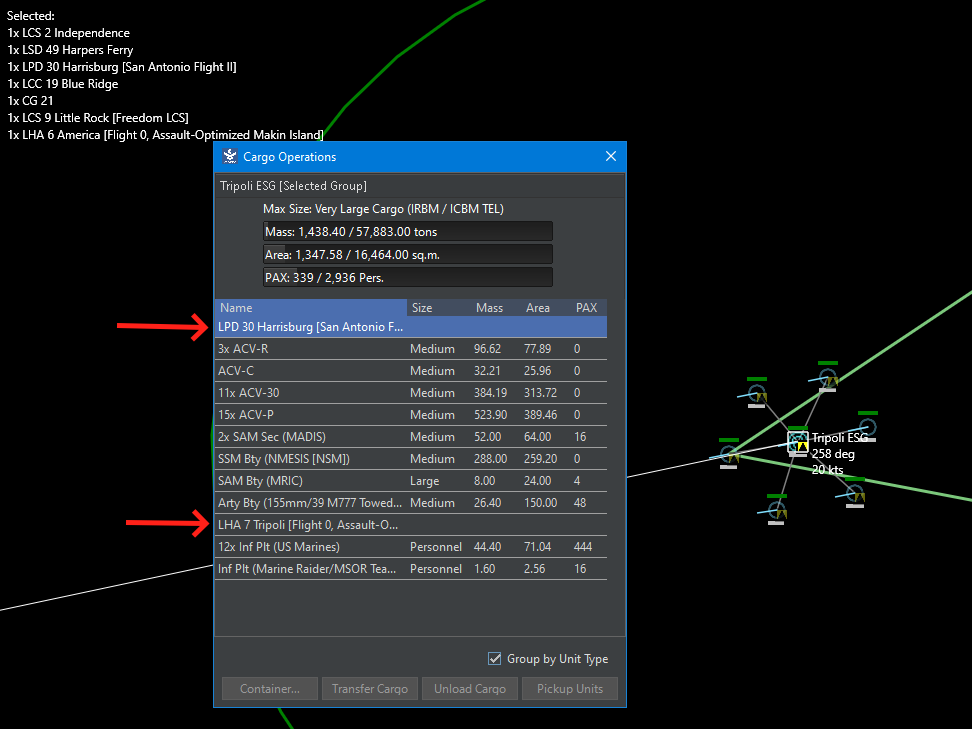Screen dimensions: 972x729
Task: Close the Cargo Operations dialog
Action: [x=611, y=156]
